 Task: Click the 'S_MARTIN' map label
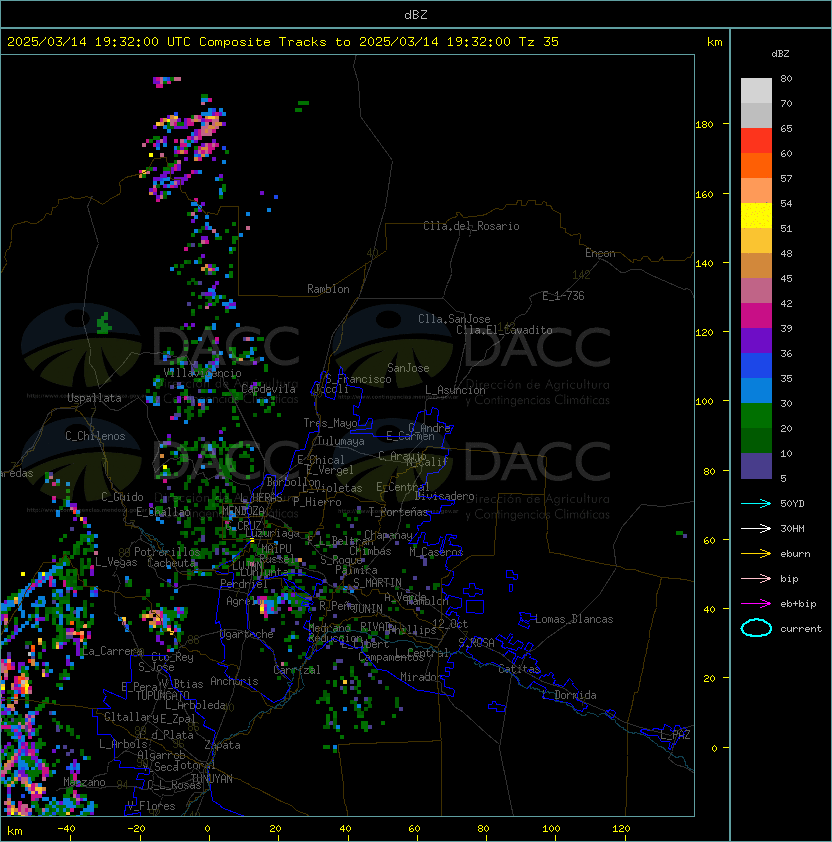[x=377, y=583]
